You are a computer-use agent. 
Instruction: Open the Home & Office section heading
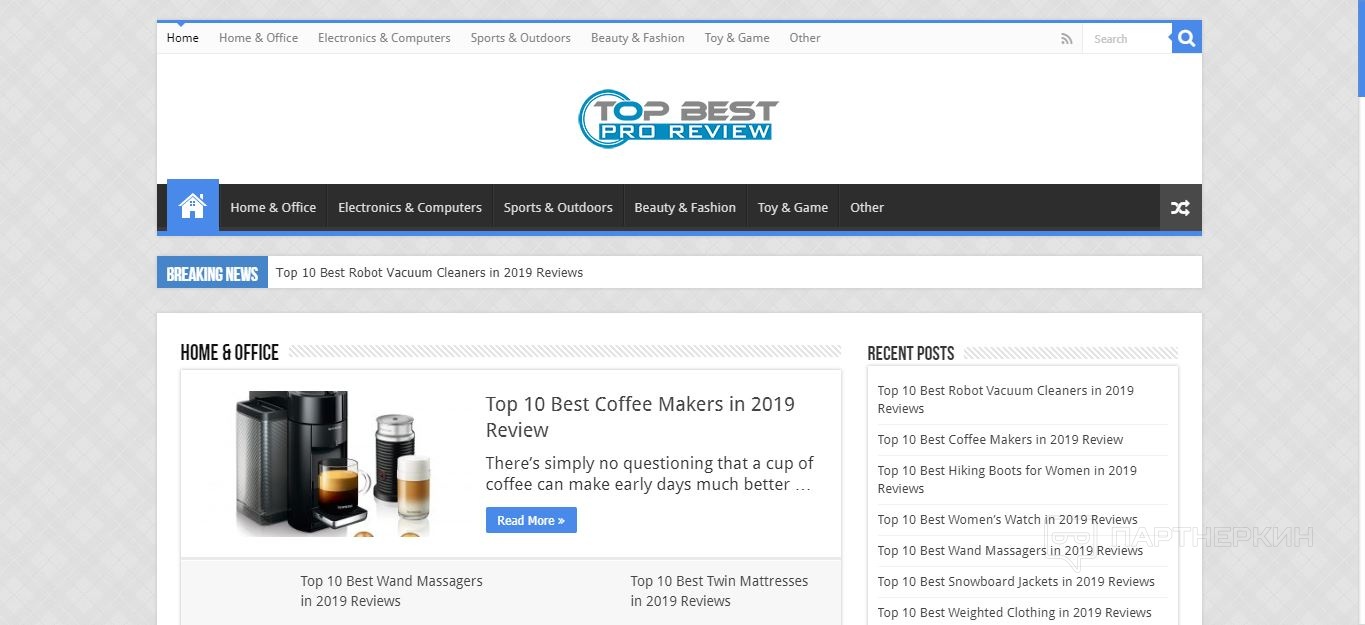pyautogui.click(x=229, y=352)
